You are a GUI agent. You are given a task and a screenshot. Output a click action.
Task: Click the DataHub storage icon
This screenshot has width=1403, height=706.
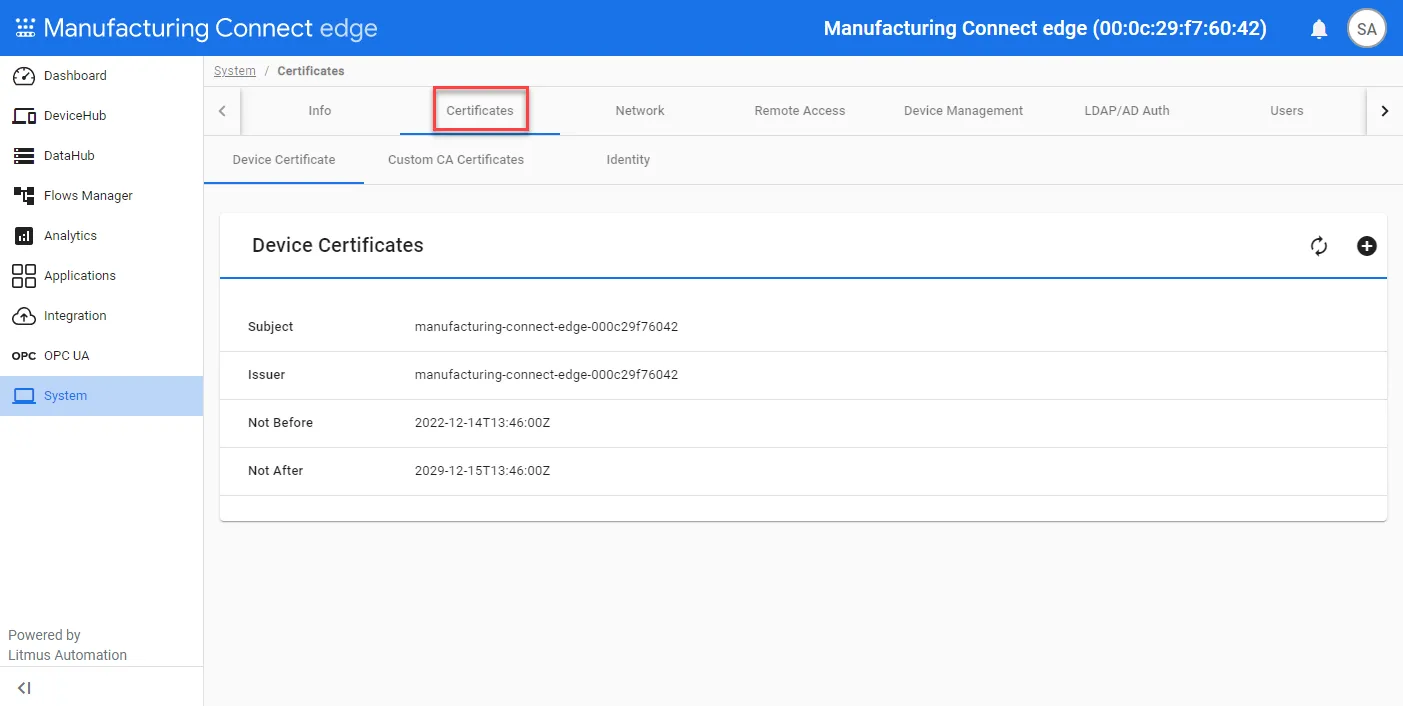pos(24,156)
